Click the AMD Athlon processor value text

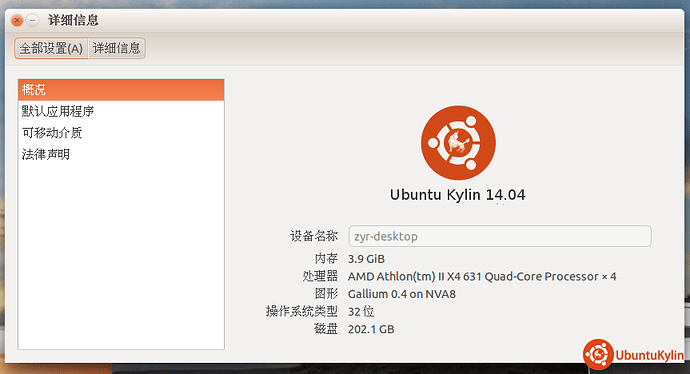click(x=482, y=276)
